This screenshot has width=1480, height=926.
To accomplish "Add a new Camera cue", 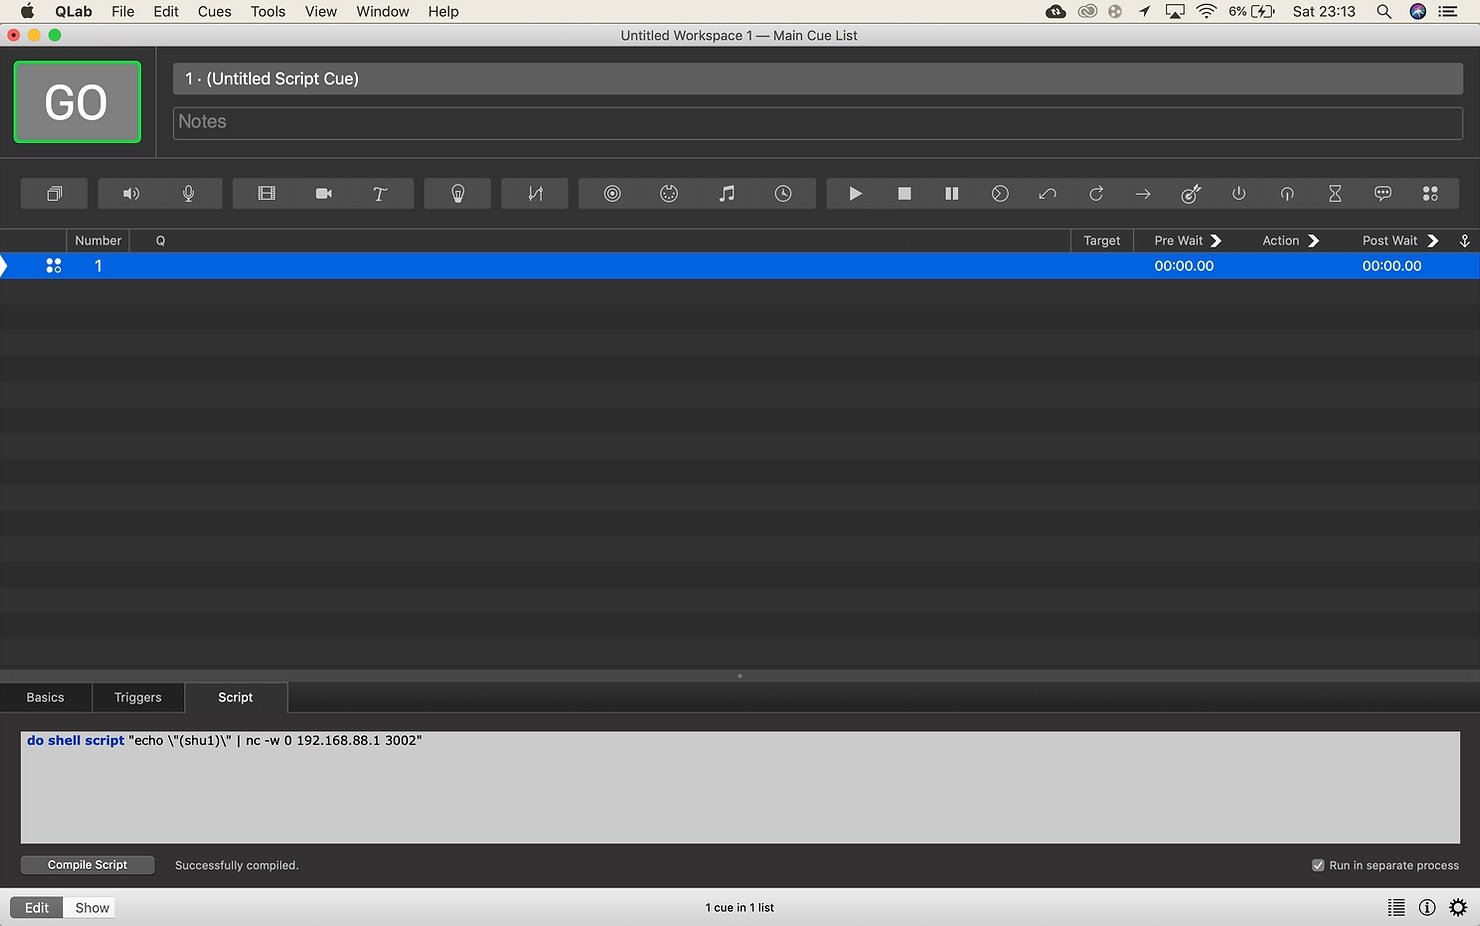I will 324,194.
